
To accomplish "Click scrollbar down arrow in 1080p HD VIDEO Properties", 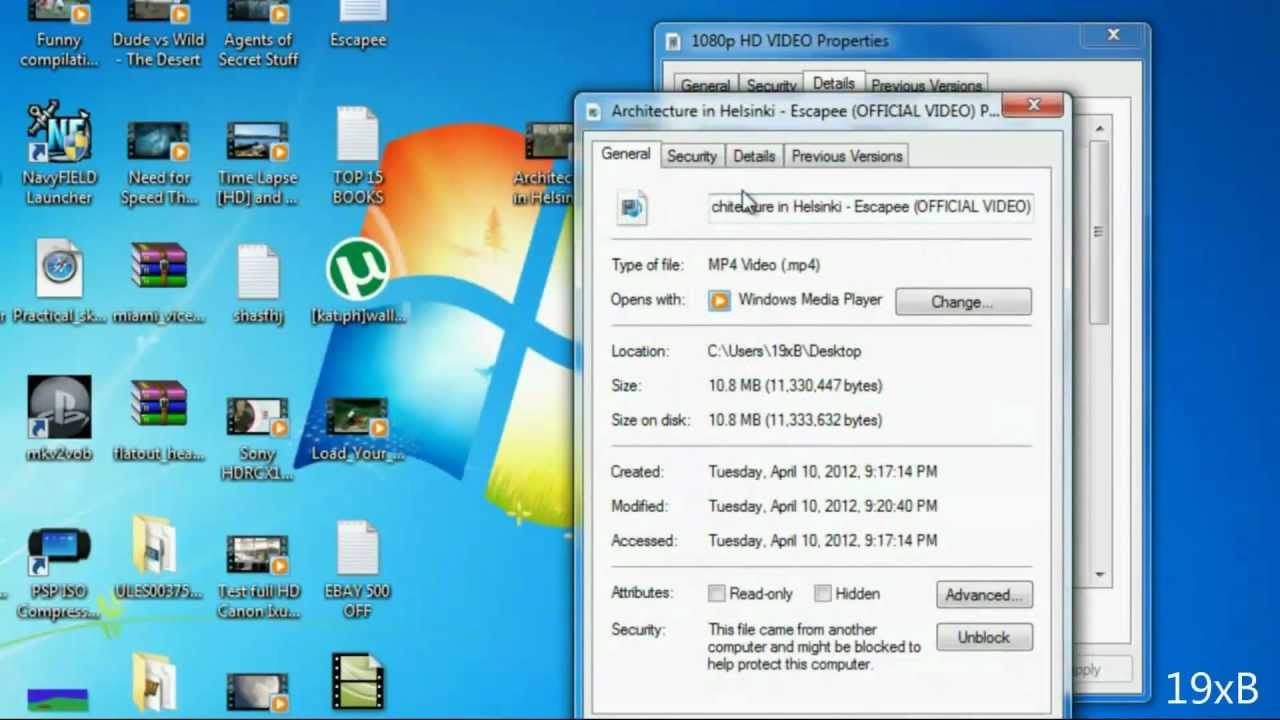I will pyautogui.click(x=1099, y=574).
